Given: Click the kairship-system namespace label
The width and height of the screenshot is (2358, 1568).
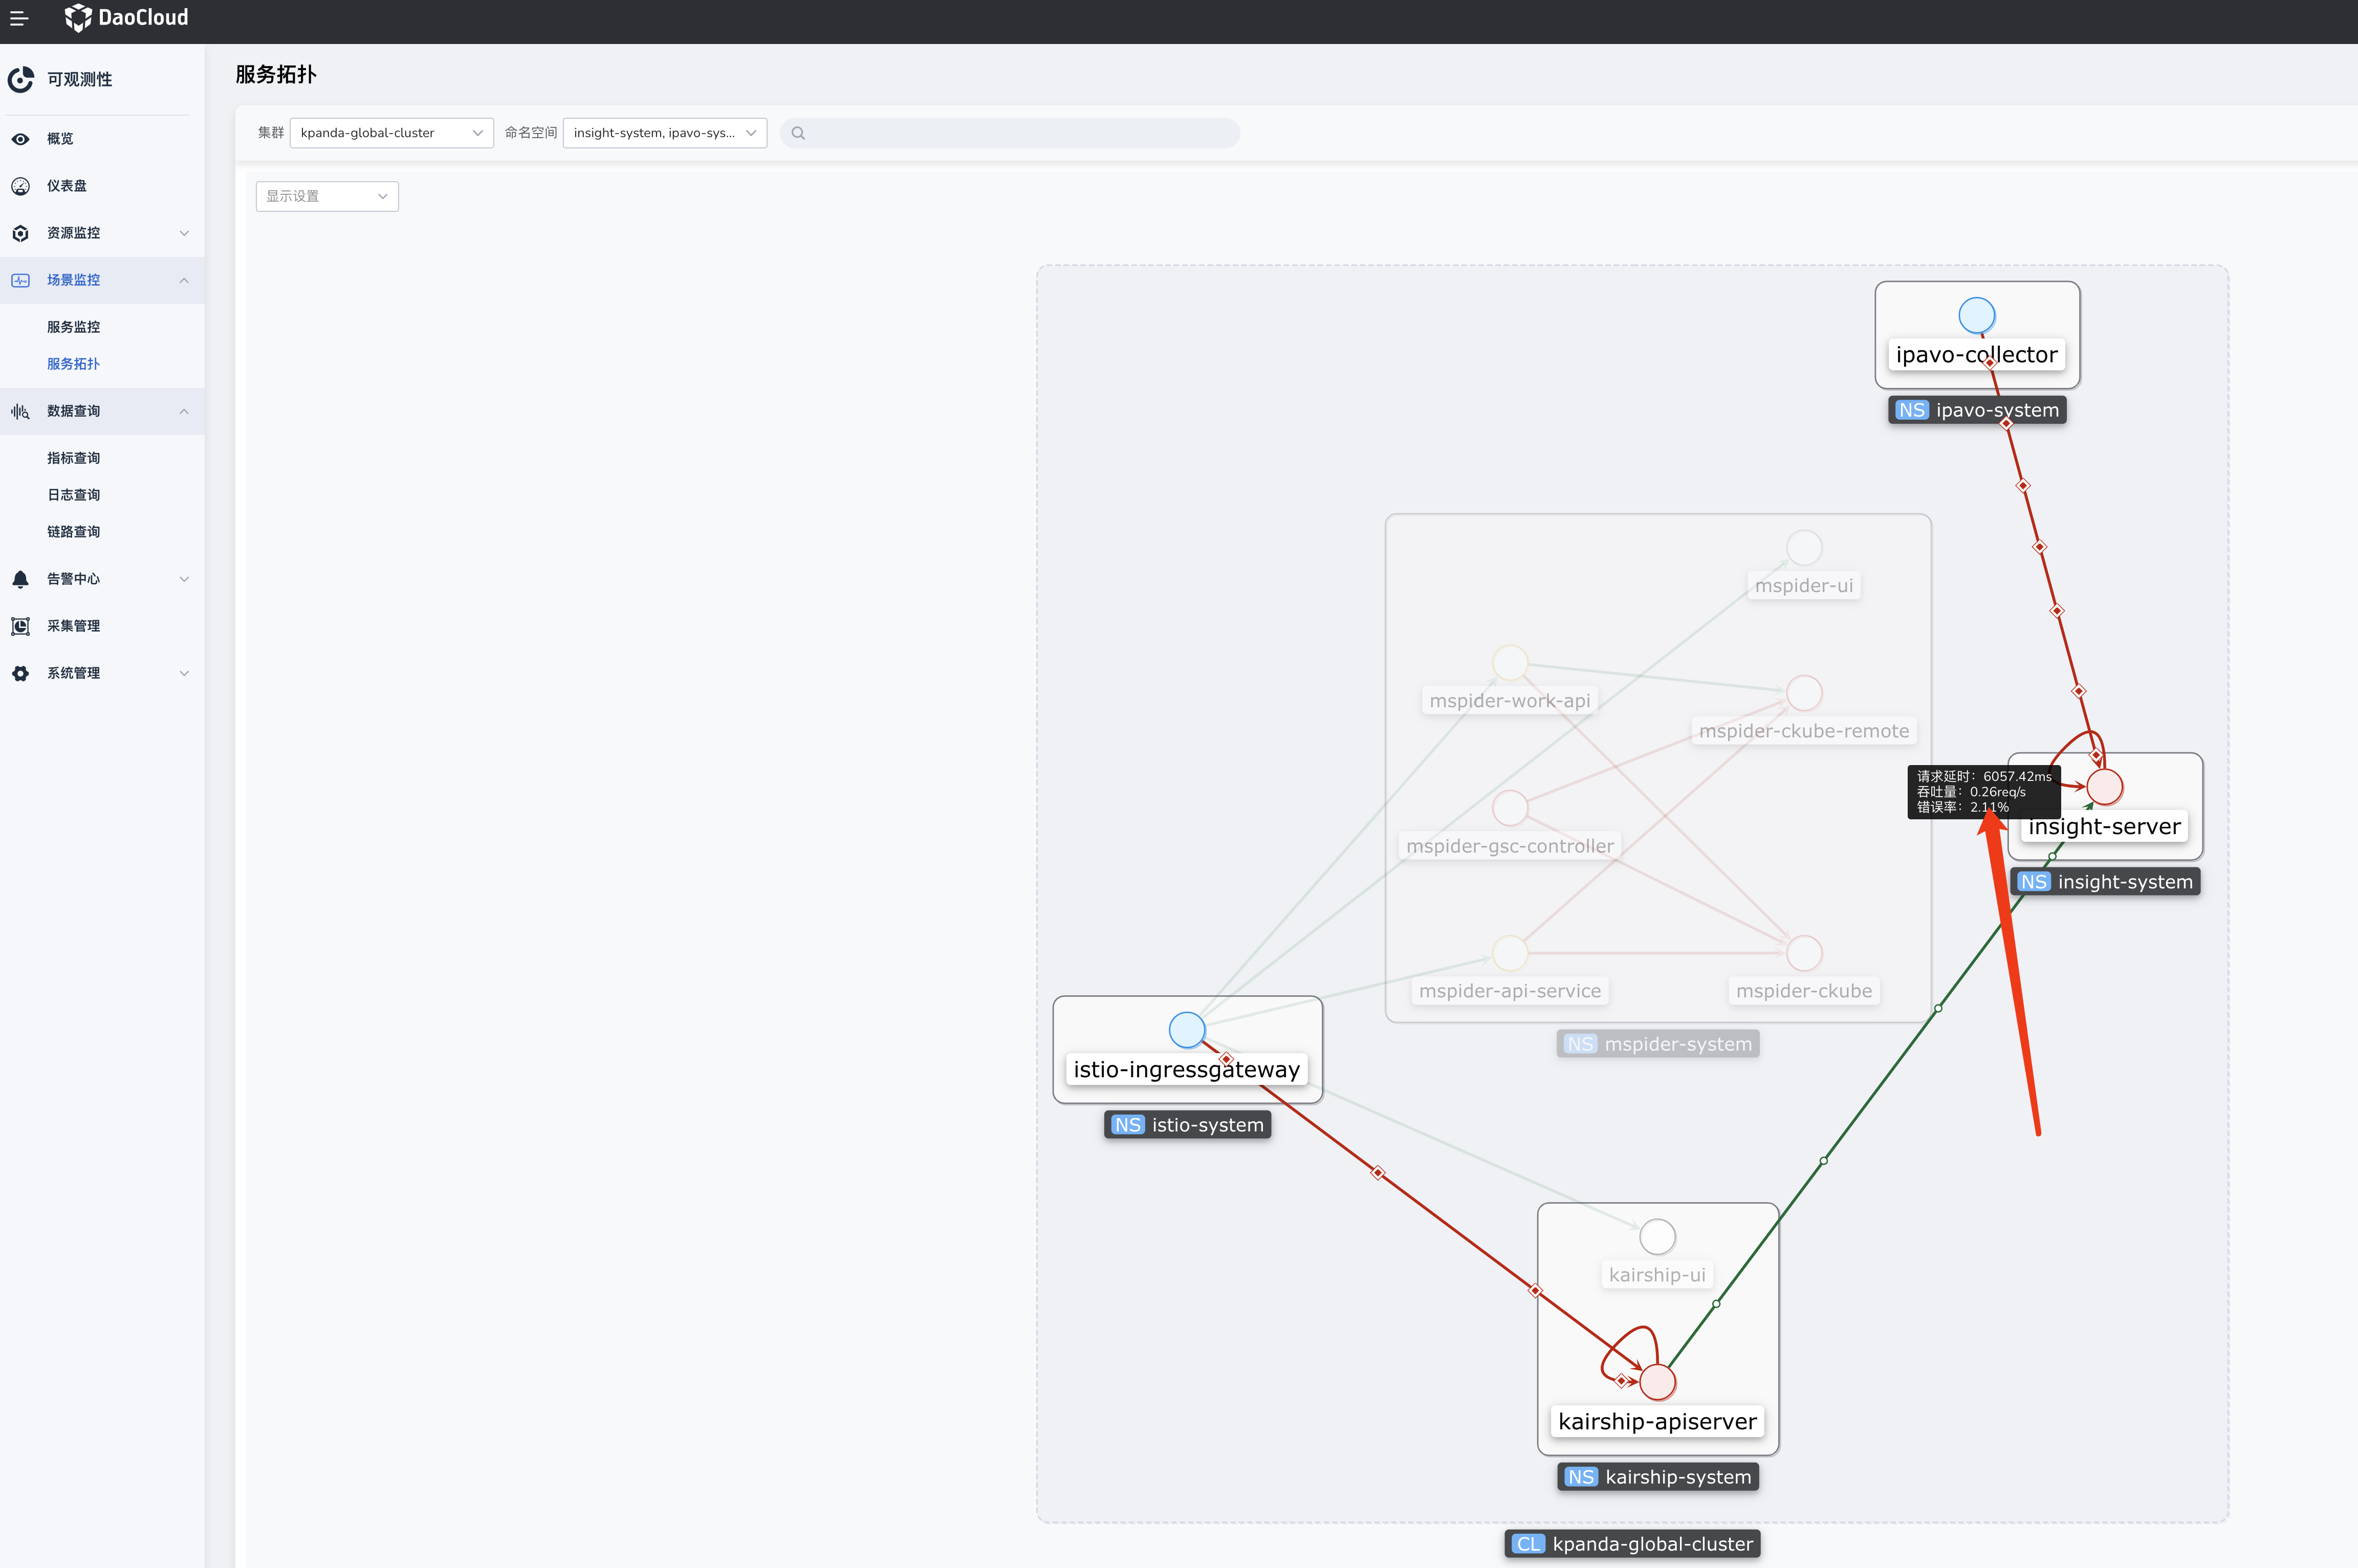Looking at the screenshot, I should [1658, 1477].
